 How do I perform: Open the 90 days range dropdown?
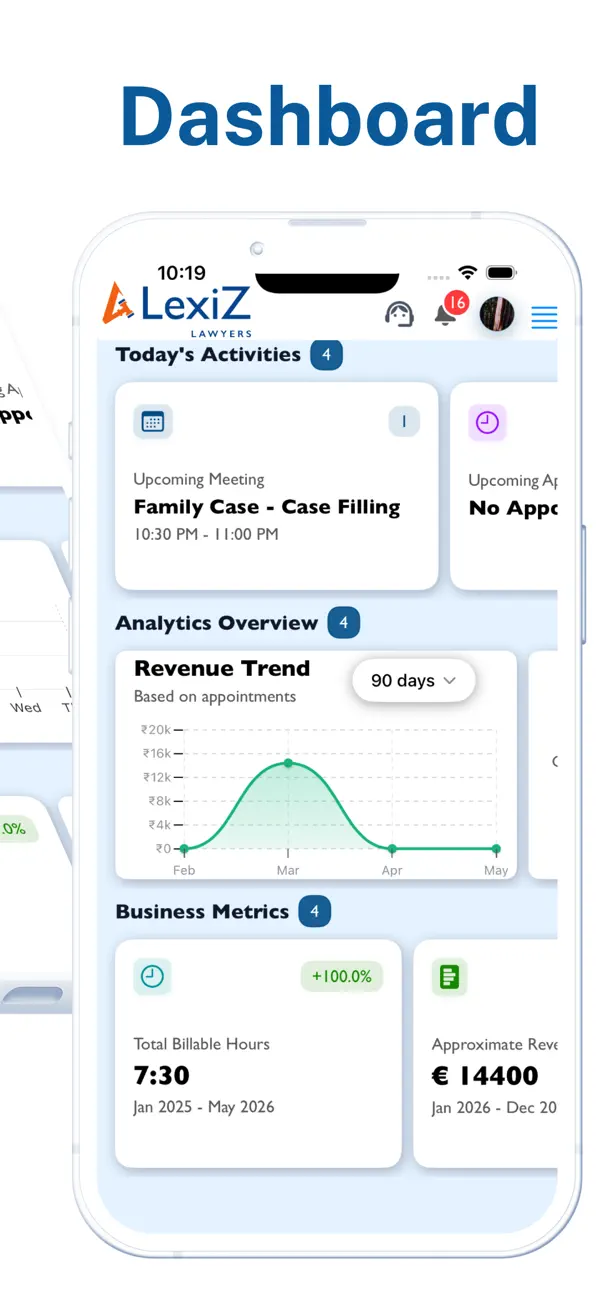point(413,681)
